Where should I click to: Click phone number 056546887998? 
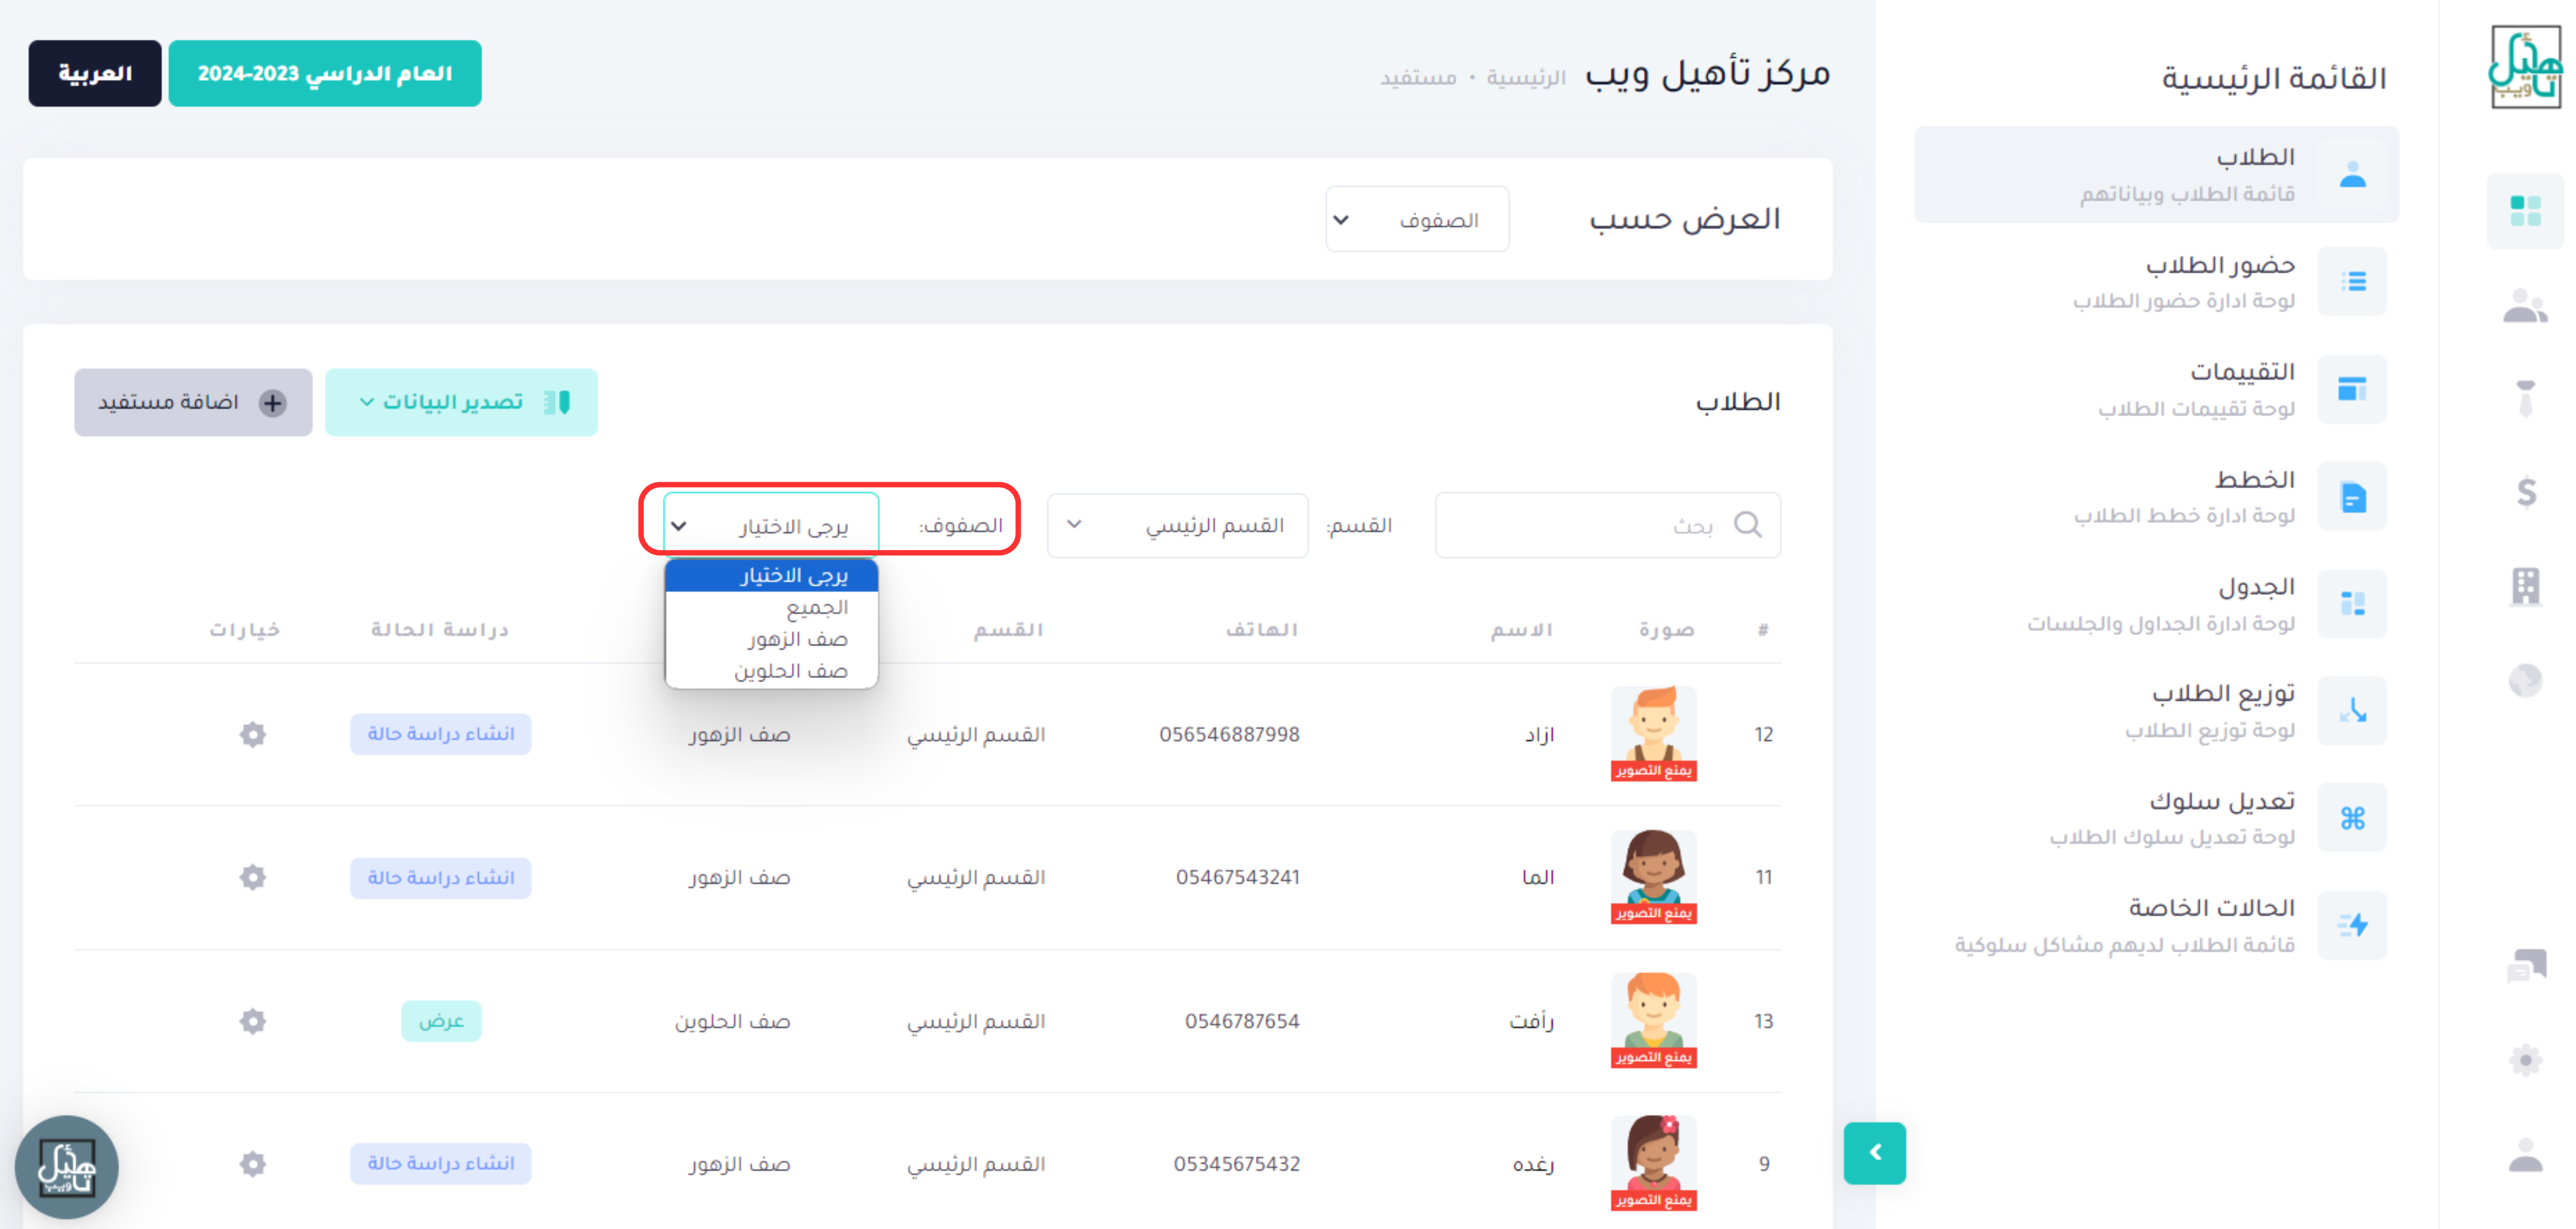pos(1229,734)
